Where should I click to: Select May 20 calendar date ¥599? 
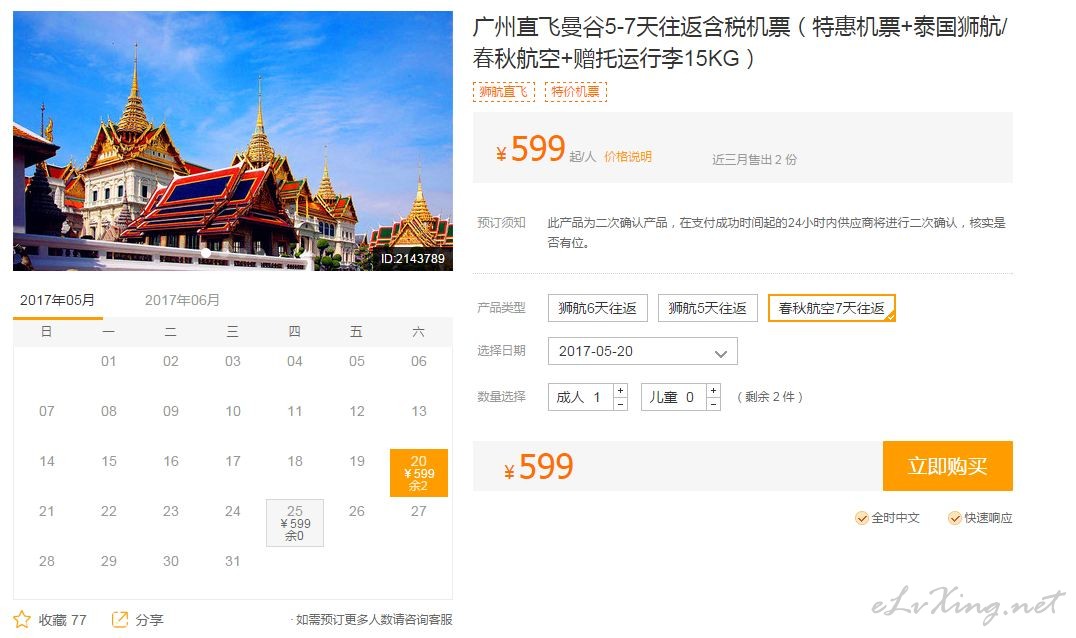(419, 473)
